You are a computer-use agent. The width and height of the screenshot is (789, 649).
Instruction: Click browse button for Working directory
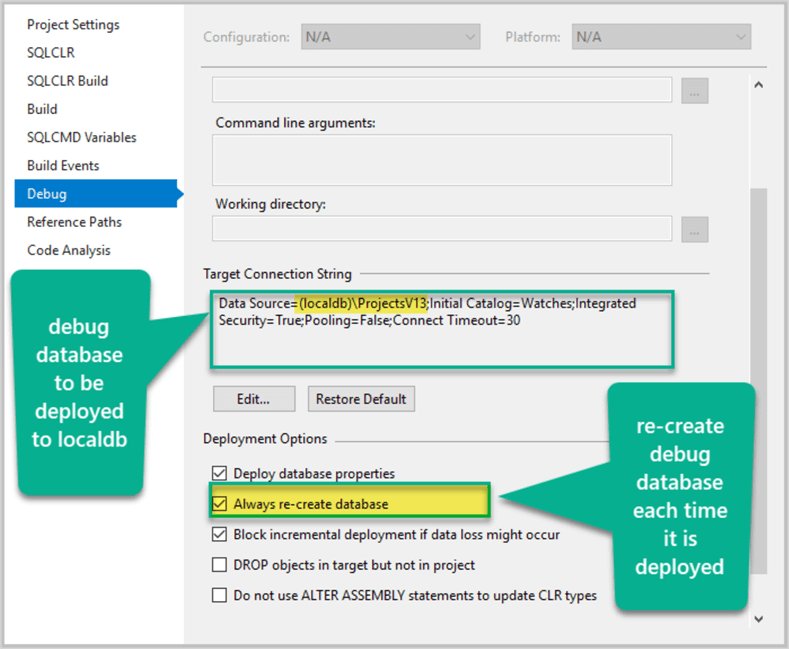click(694, 229)
